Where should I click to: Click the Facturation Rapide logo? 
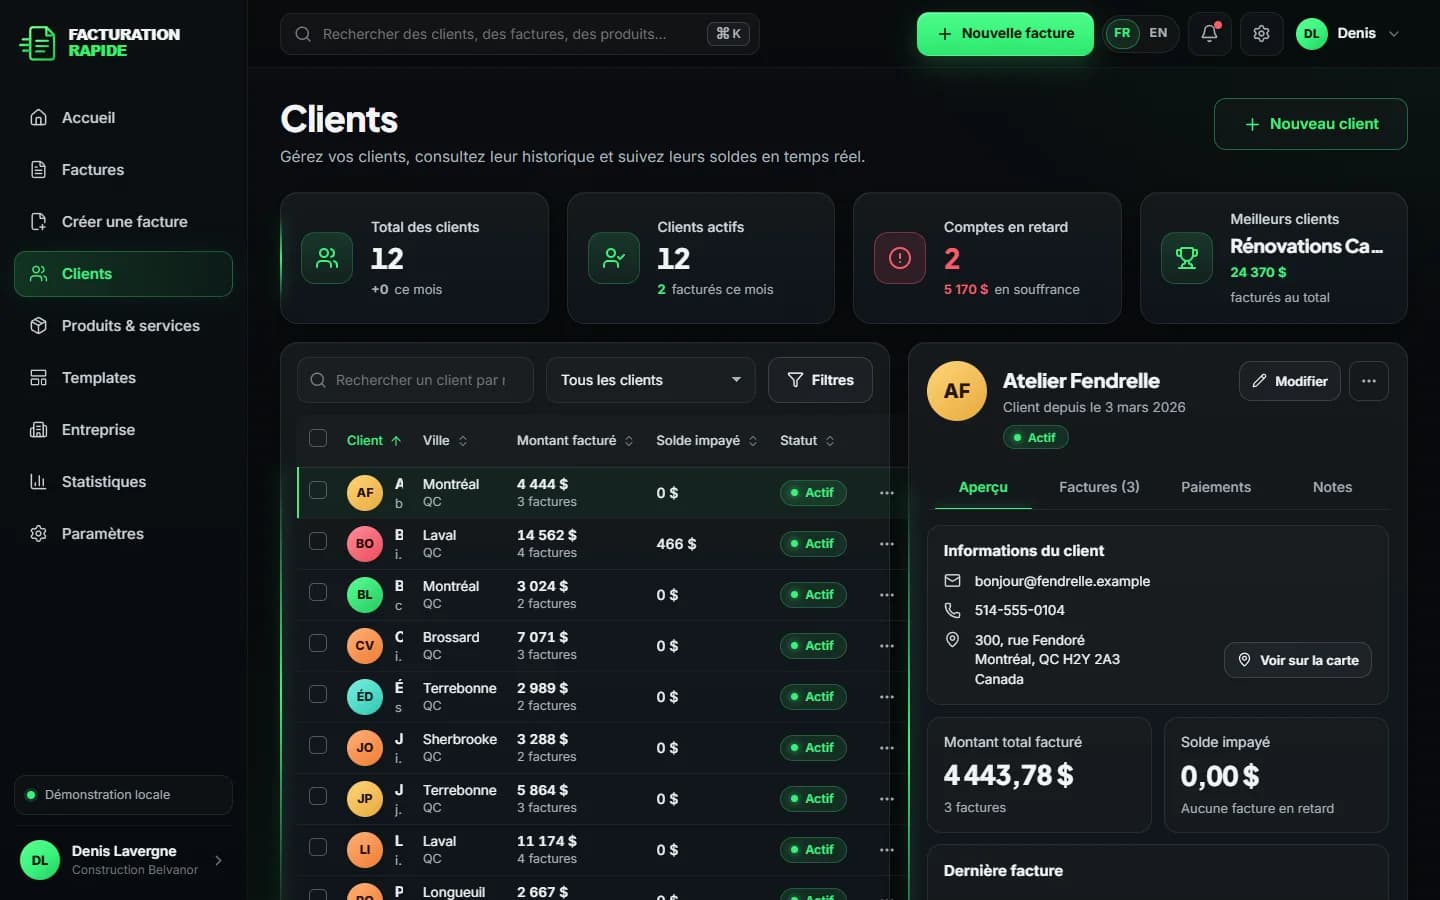pyautogui.click(x=100, y=42)
